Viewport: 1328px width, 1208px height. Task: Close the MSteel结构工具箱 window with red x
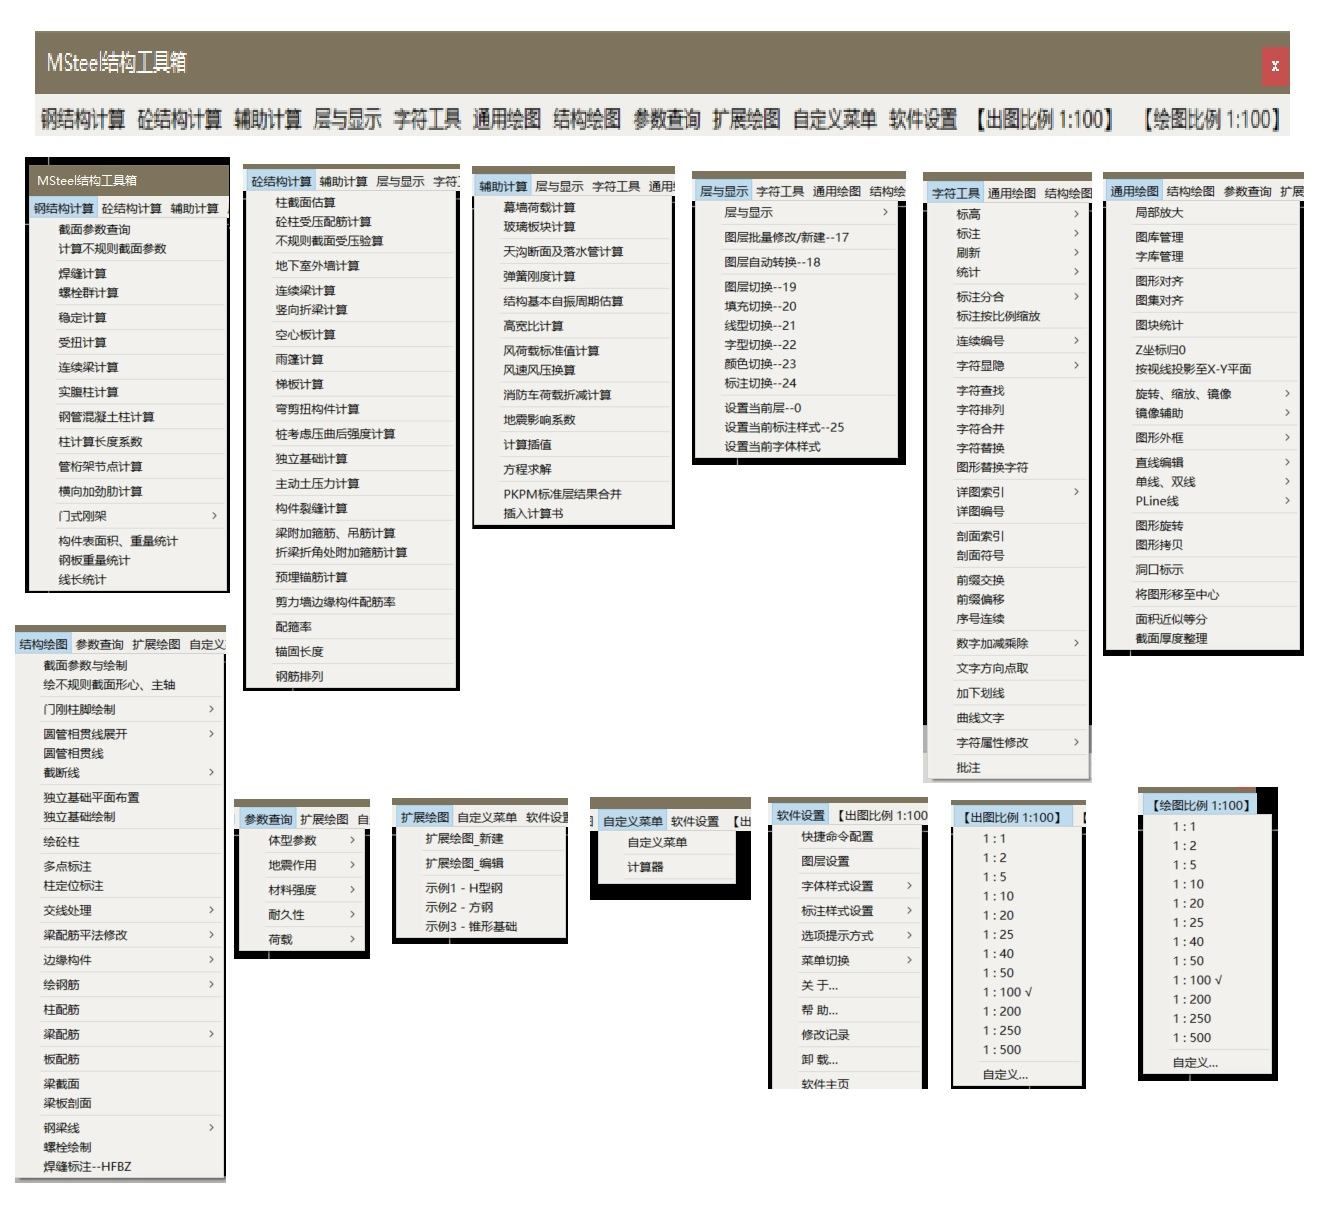tap(1274, 66)
